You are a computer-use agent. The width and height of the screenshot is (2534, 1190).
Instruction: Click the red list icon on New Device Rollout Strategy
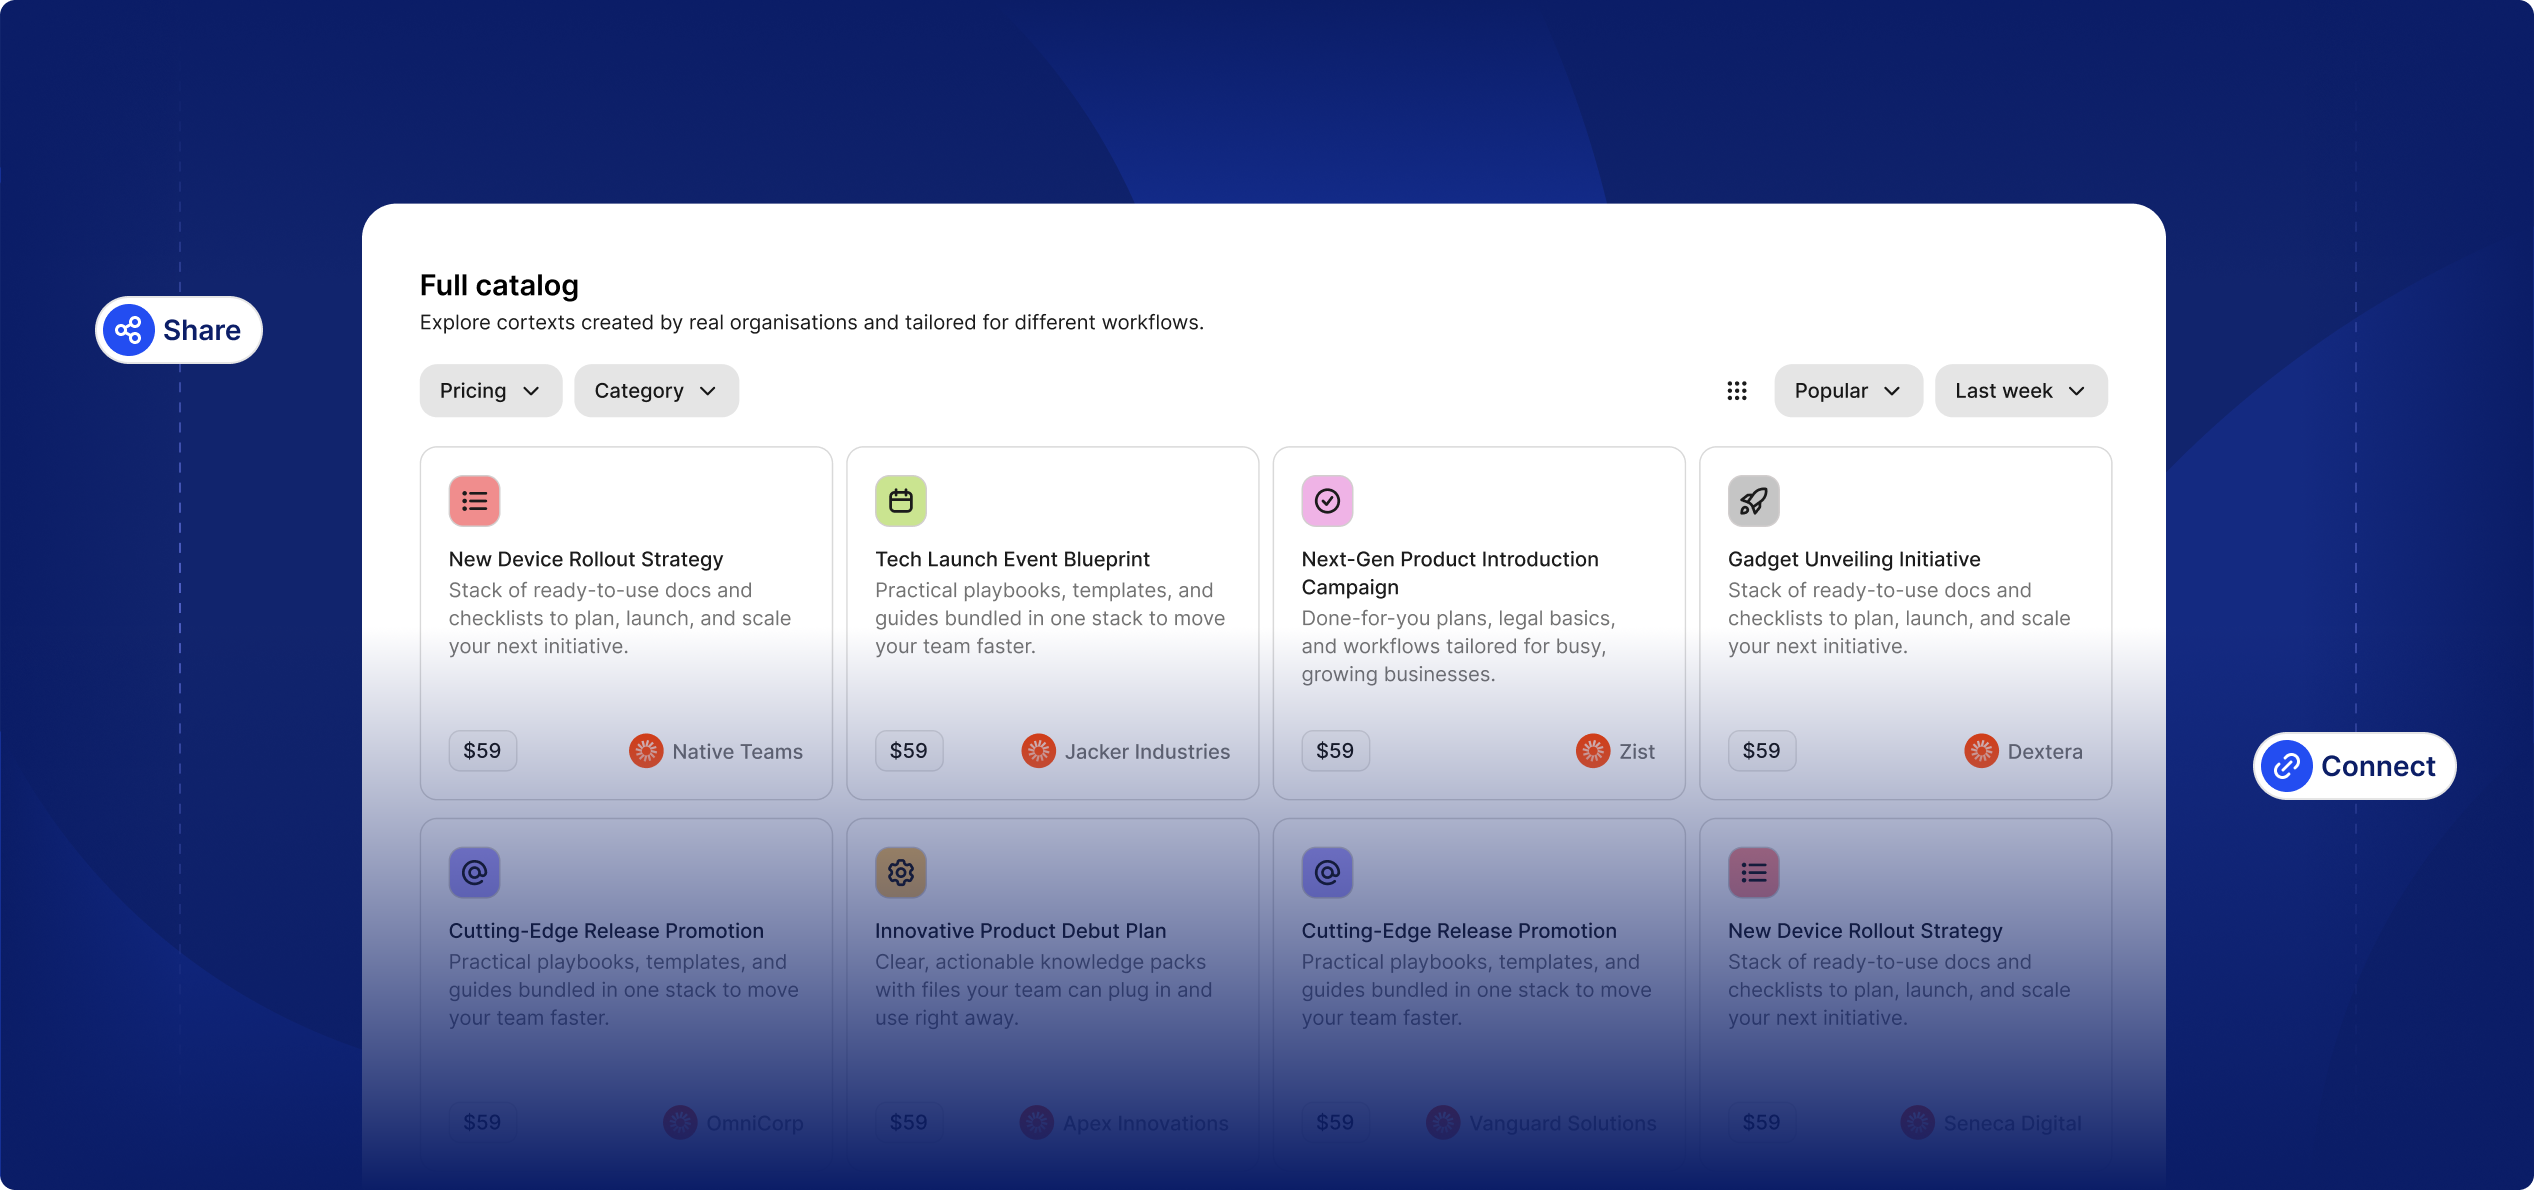coord(474,501)
